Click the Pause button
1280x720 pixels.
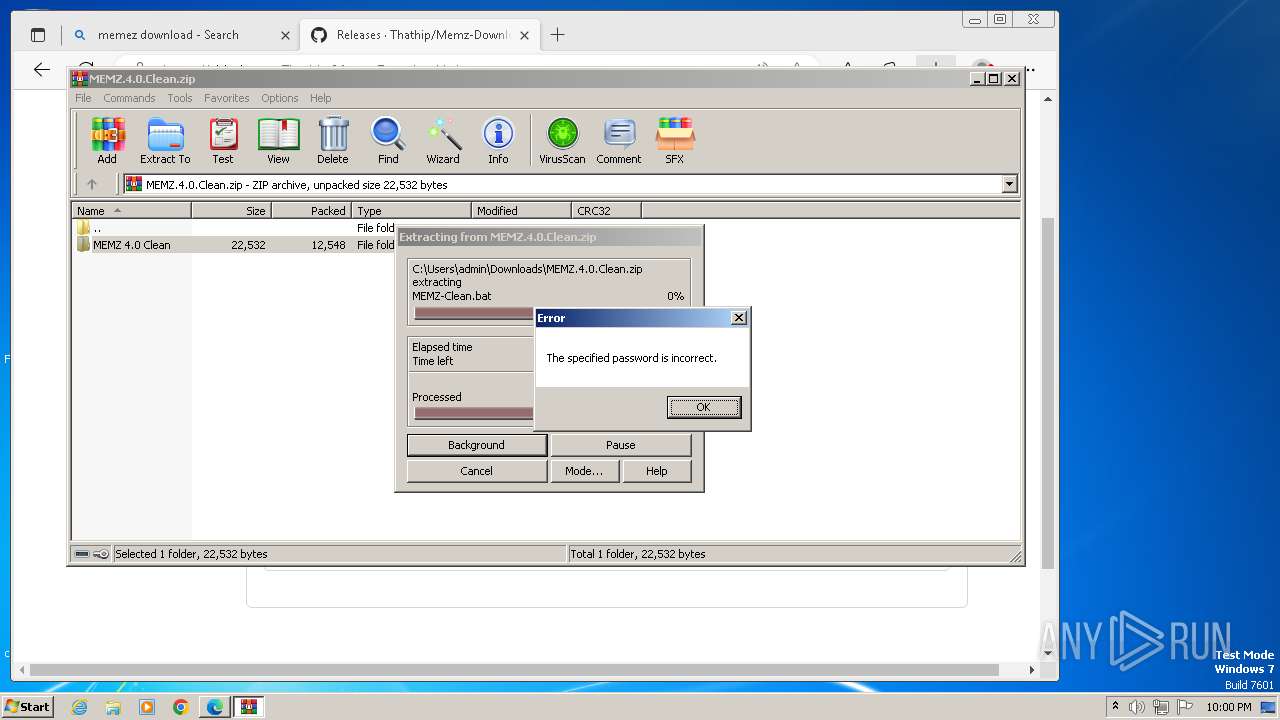[620, 445]
